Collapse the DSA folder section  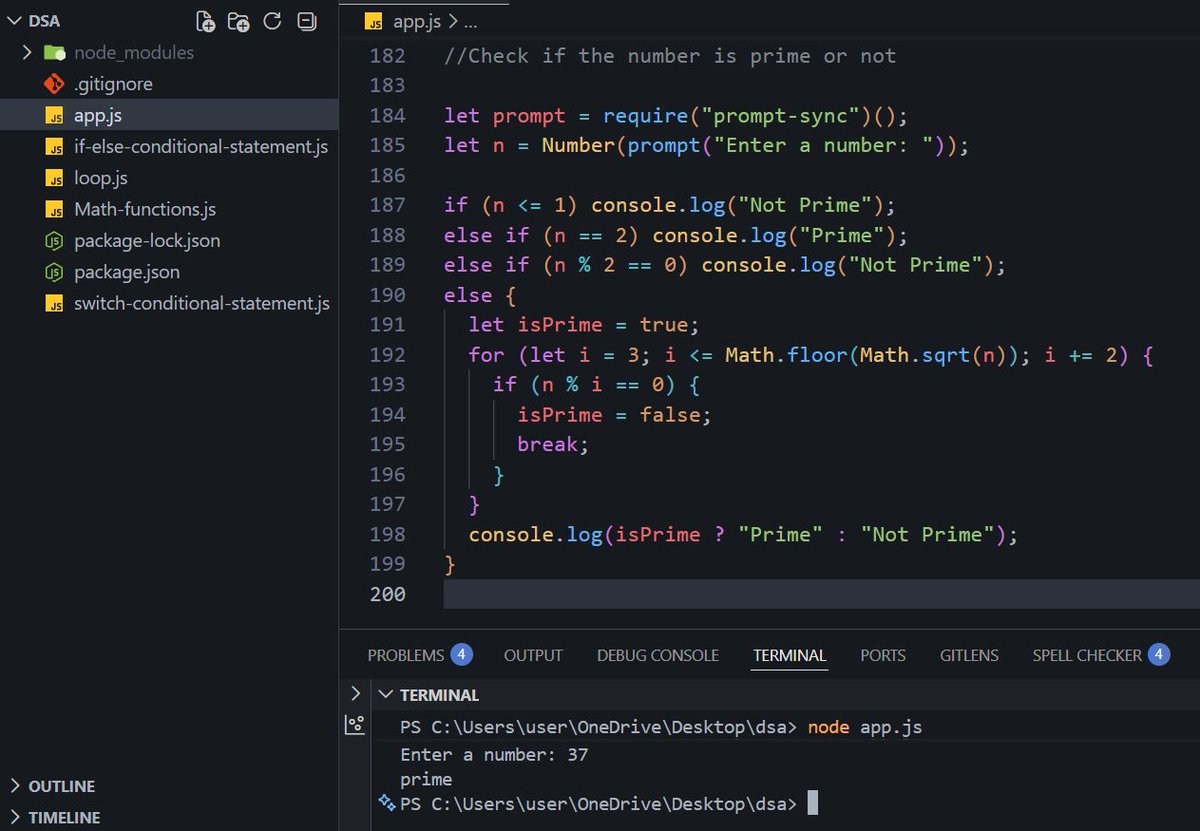[x=13, y=21]
